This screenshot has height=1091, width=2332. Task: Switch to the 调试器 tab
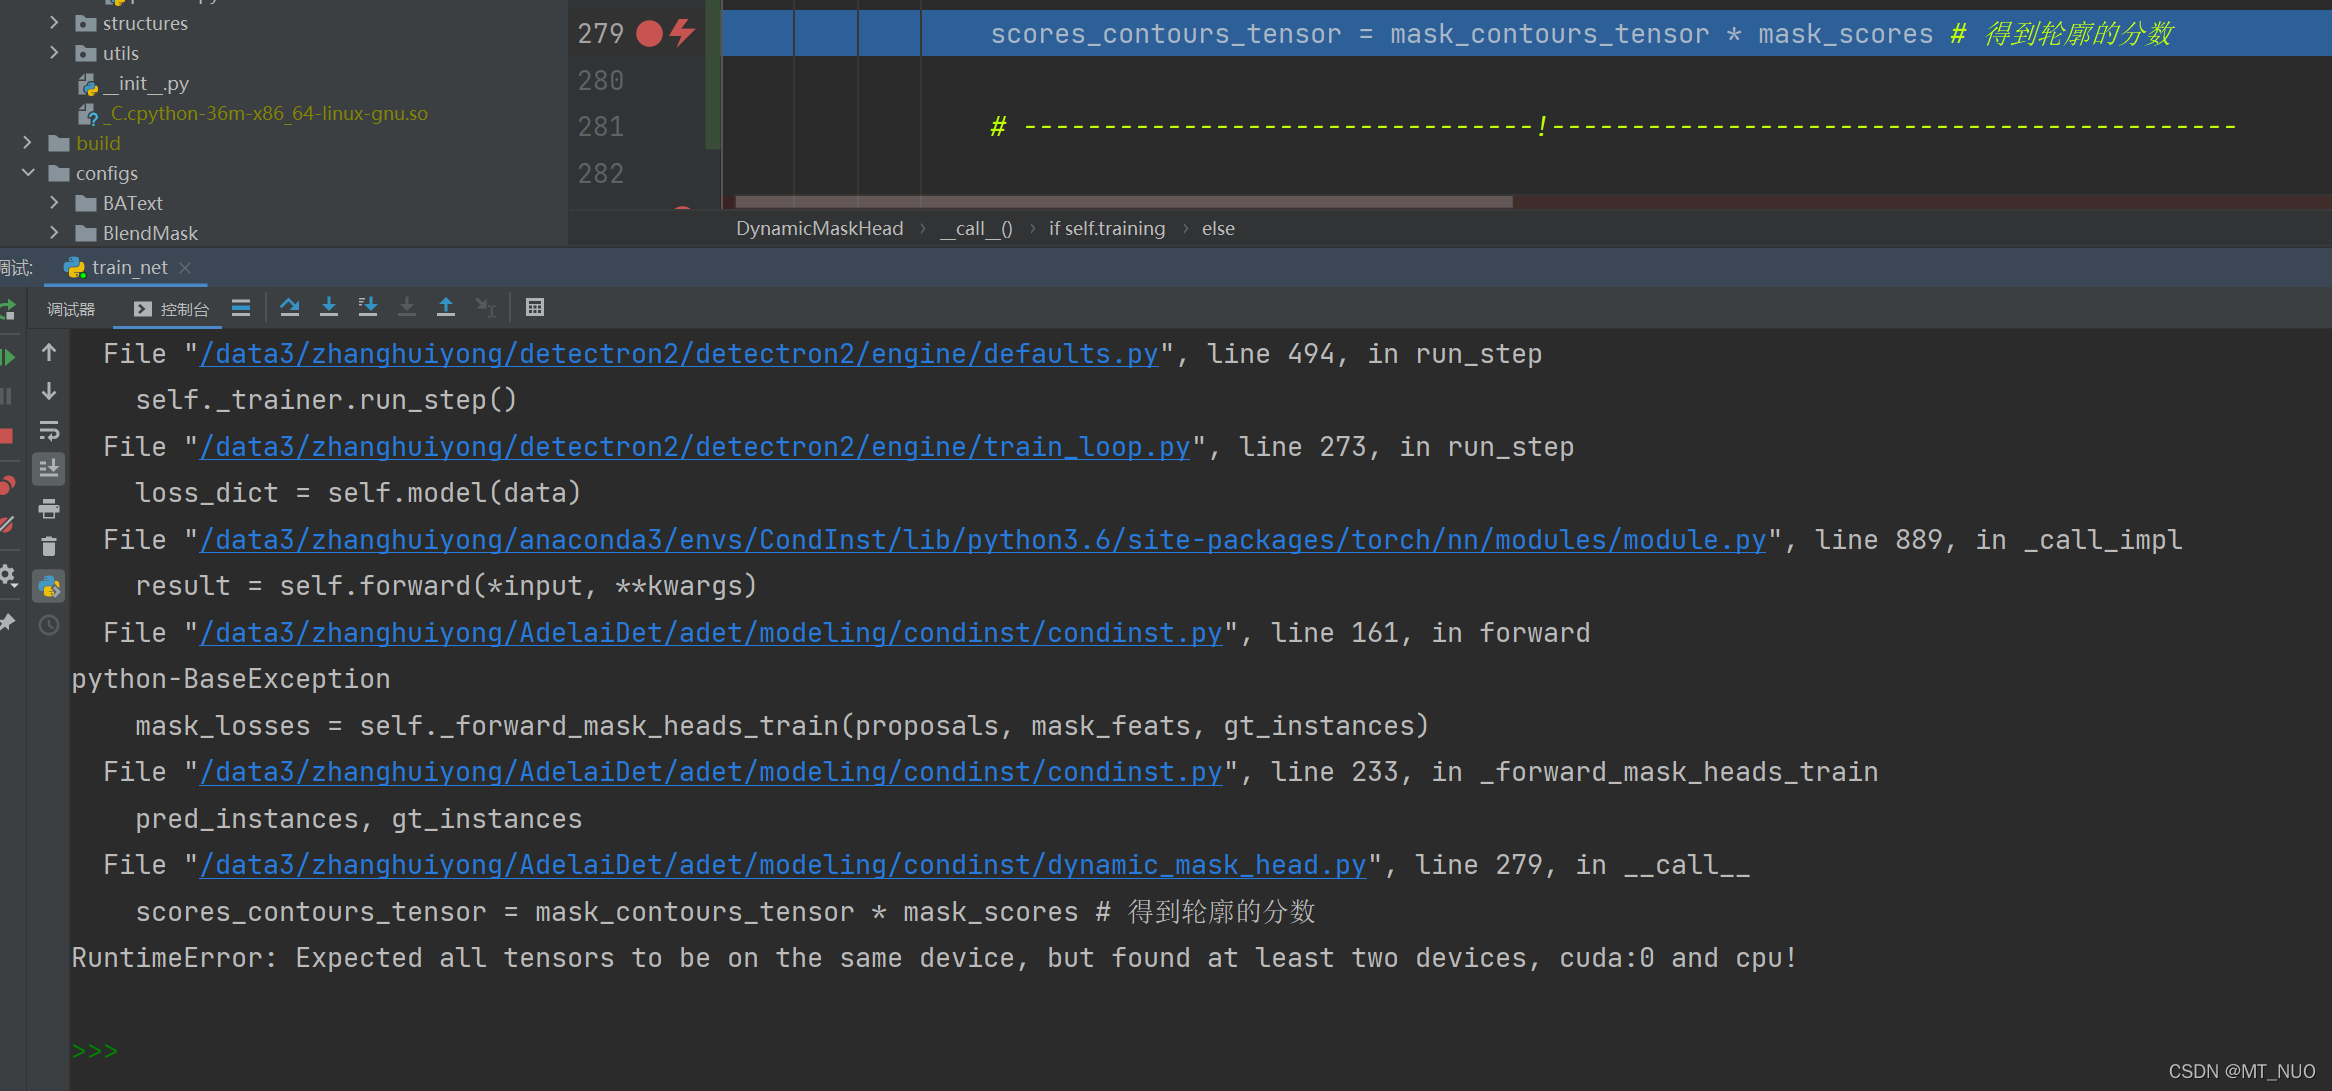tap(71, 309)
